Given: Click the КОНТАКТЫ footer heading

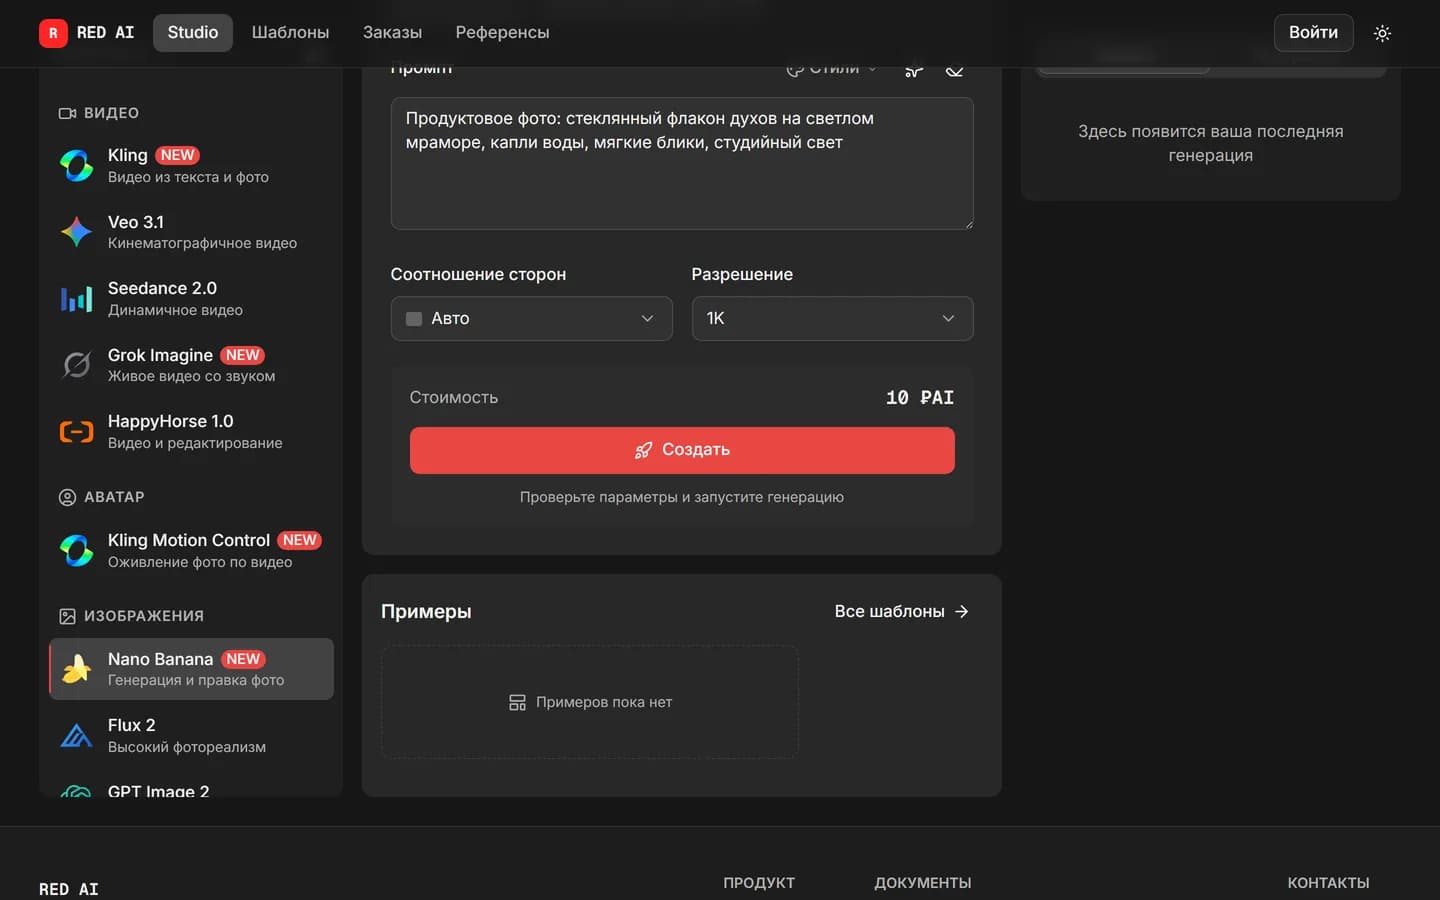Looking at the screenshot, I should 1328,883.
